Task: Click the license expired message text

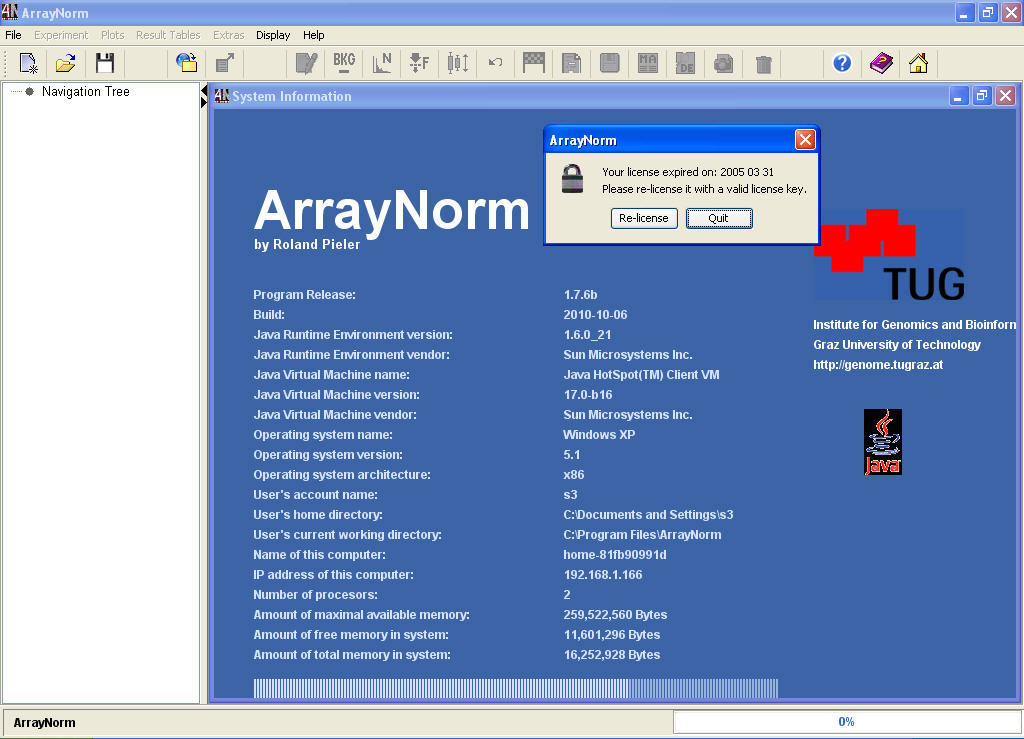Action: click(704, 181)
